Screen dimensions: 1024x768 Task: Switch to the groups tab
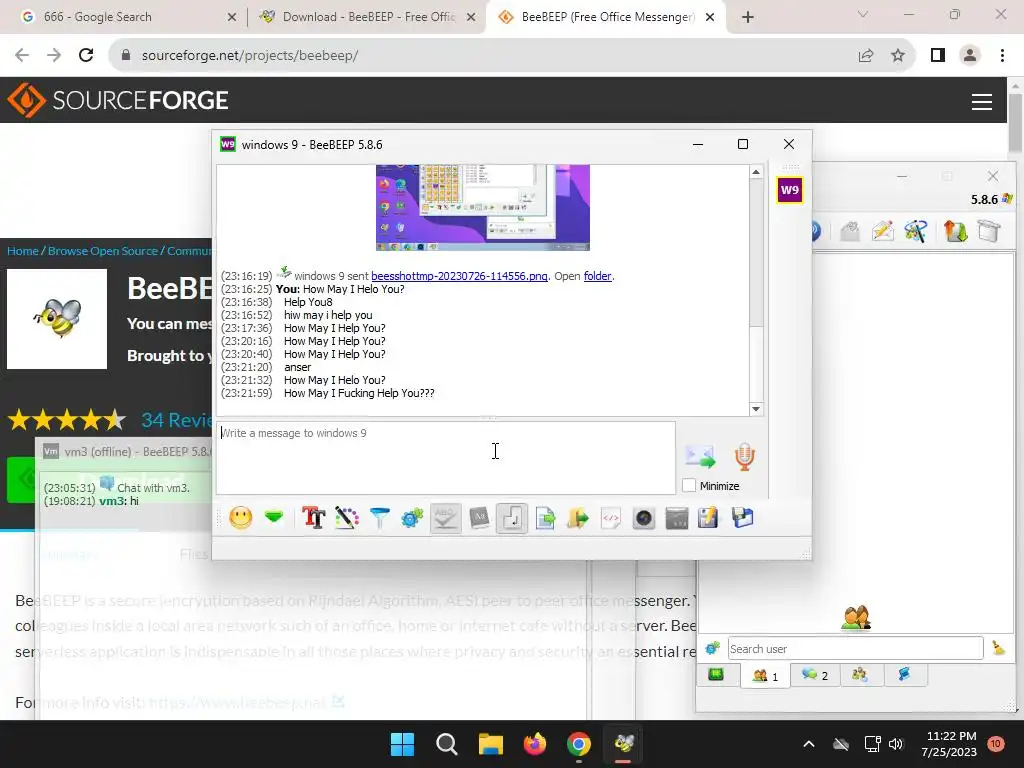pyautogui.click(x=860, y=675)
